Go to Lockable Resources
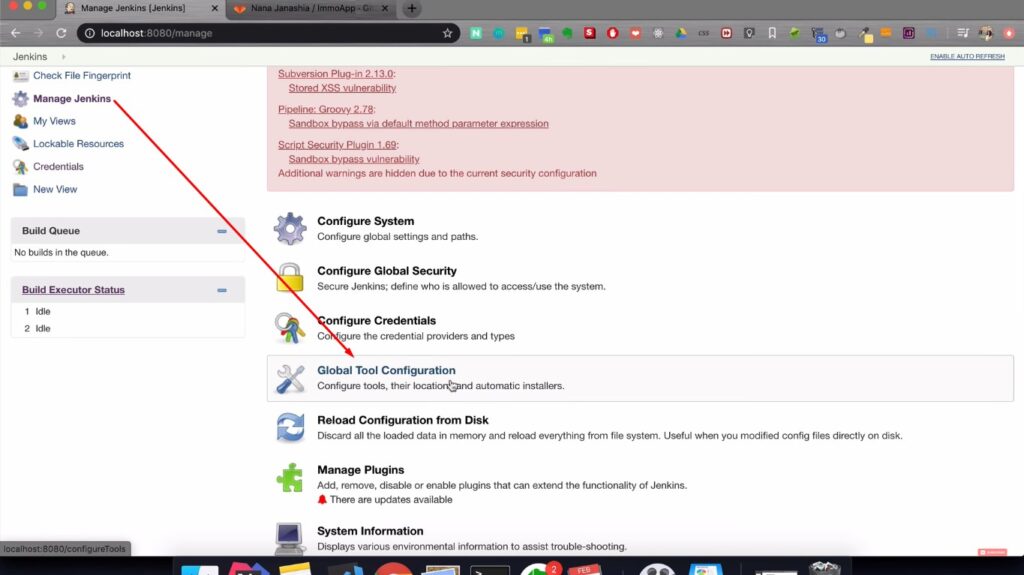 click(x=78, y=144)
